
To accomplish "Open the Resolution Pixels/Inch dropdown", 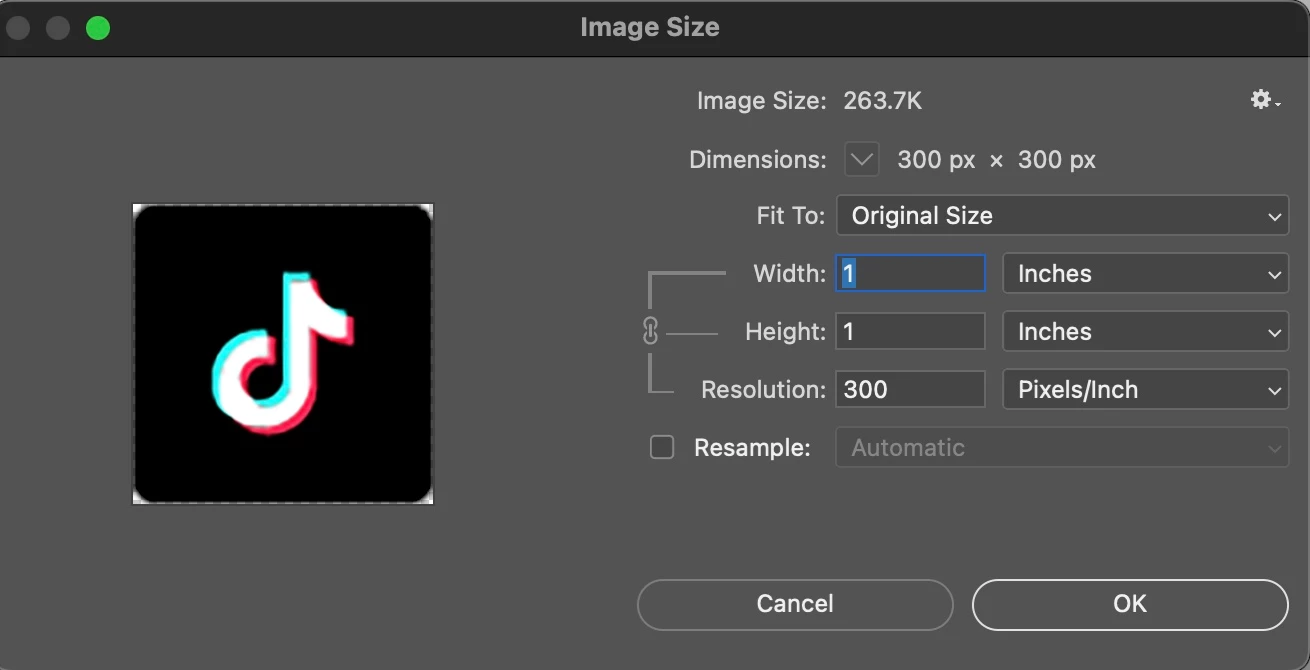I will point(1146,390).
